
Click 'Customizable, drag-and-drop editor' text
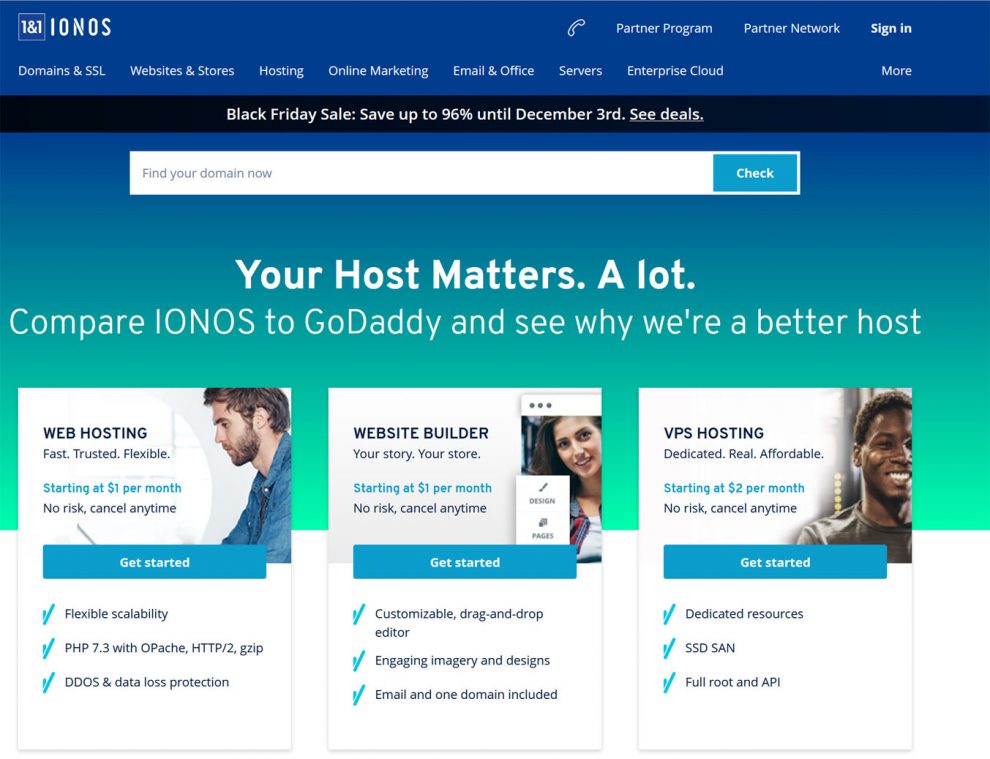coord(459,623)
